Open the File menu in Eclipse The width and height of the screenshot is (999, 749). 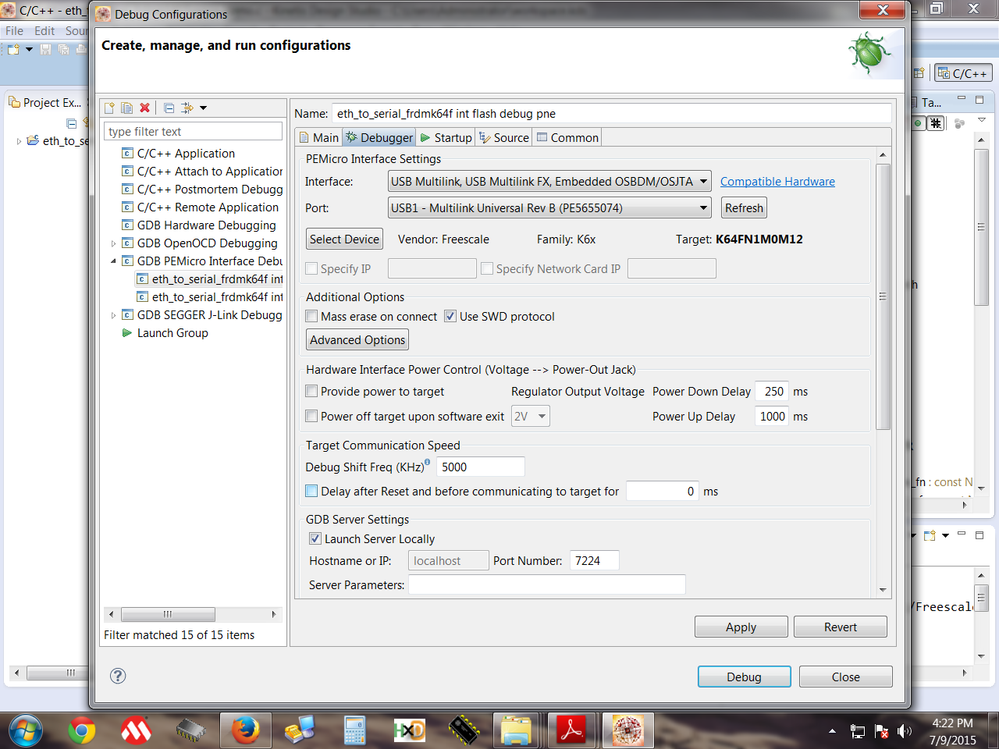[x=14, y=31]
